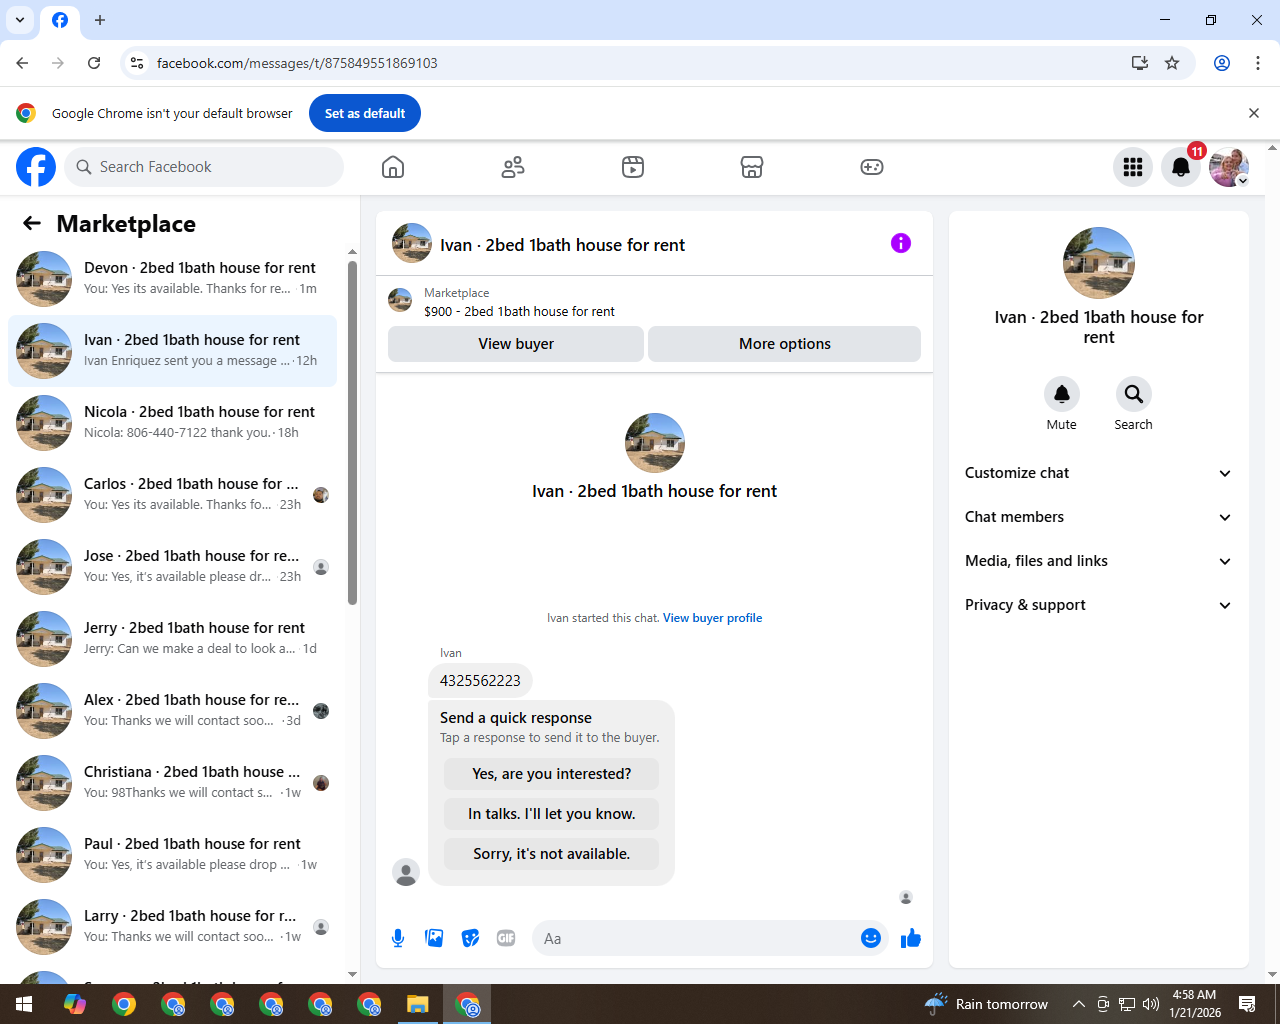Screen dimensions: 1280x1024
Task: Send quick response 'In talks. I'll let you know.'
Action: click(x=552, y=814)
